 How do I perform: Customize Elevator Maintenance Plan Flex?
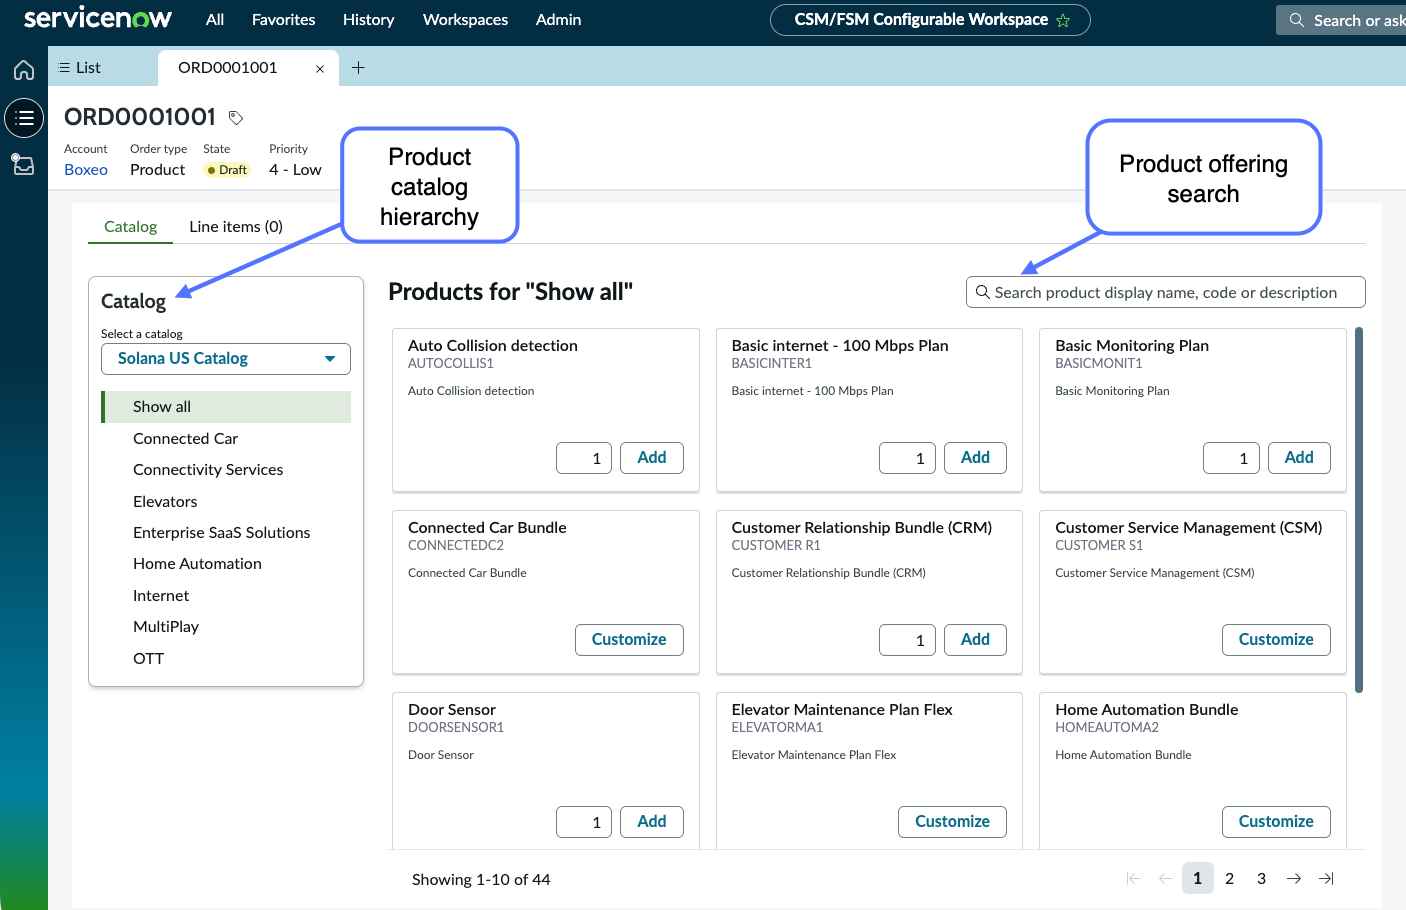pyautogui.click(x=952, y=822)
